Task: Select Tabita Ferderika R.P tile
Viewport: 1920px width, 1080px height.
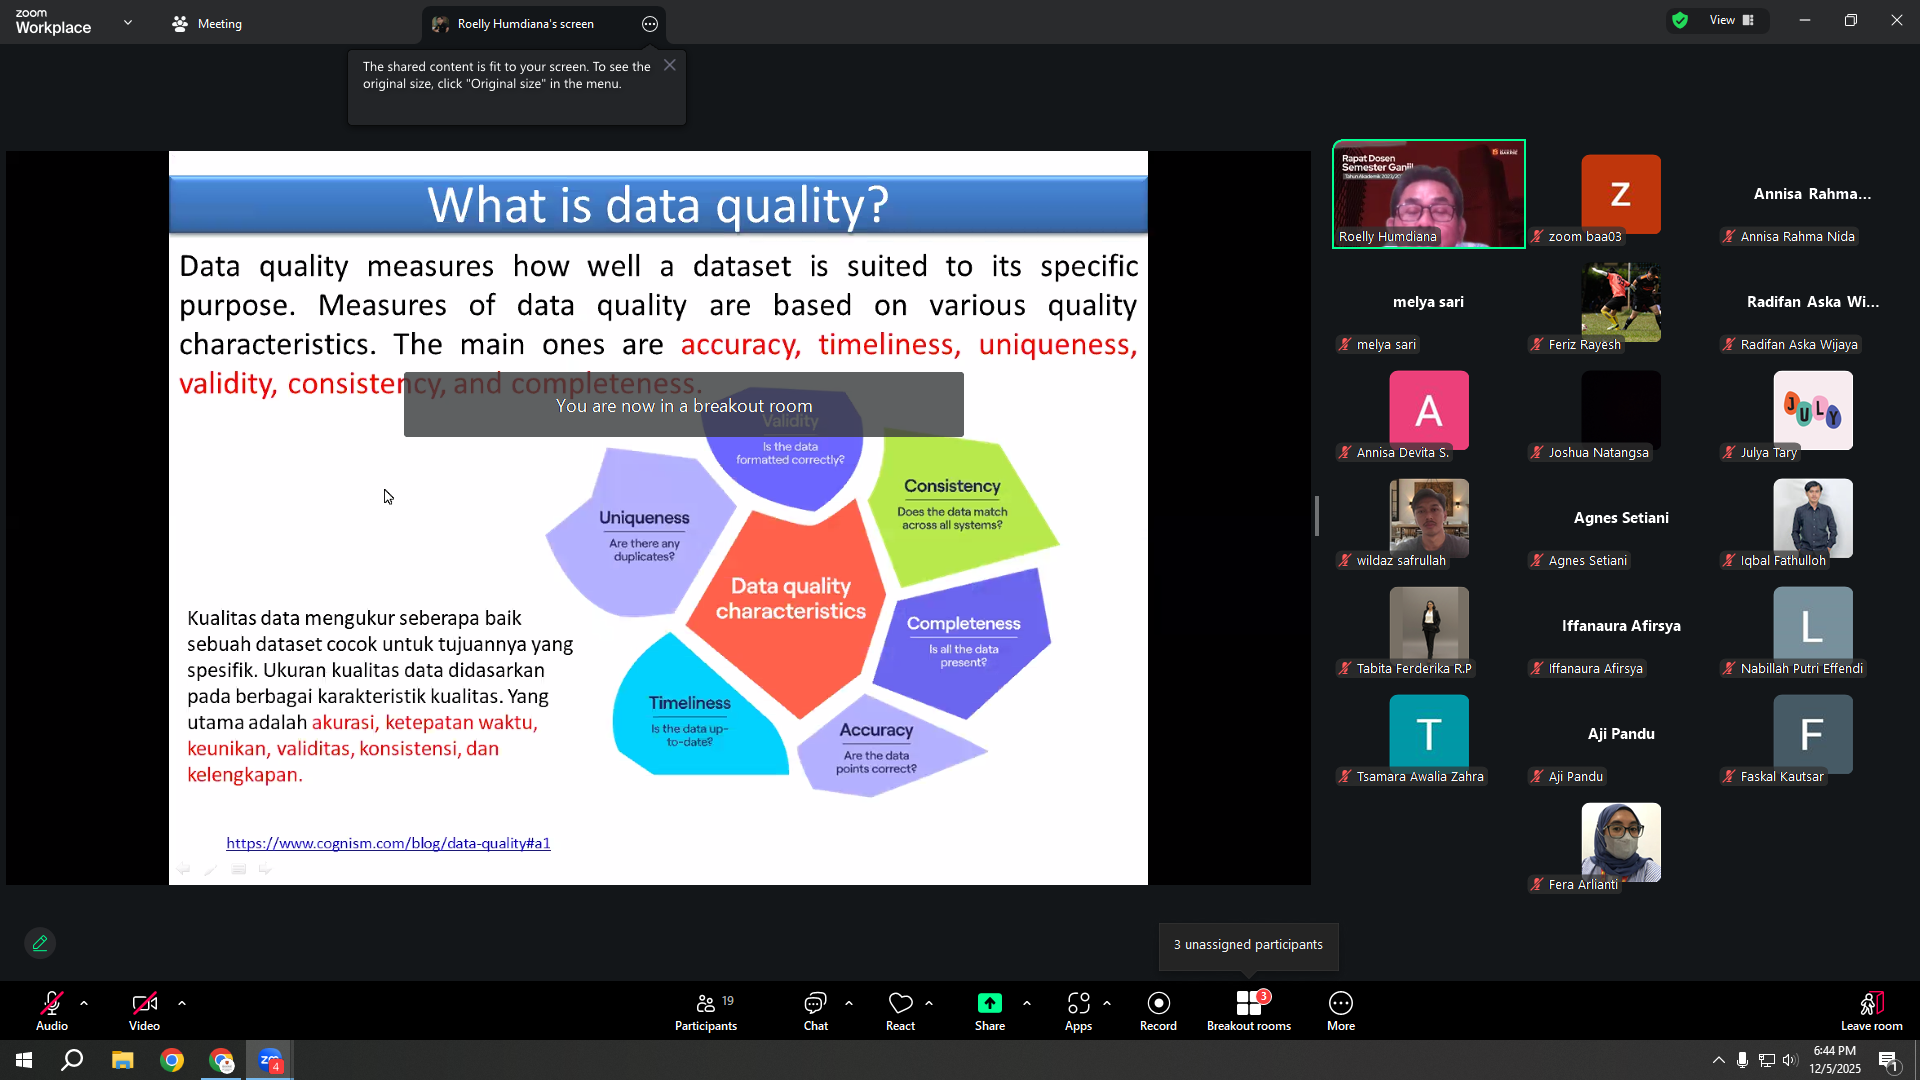Action: pos(1428,626)
